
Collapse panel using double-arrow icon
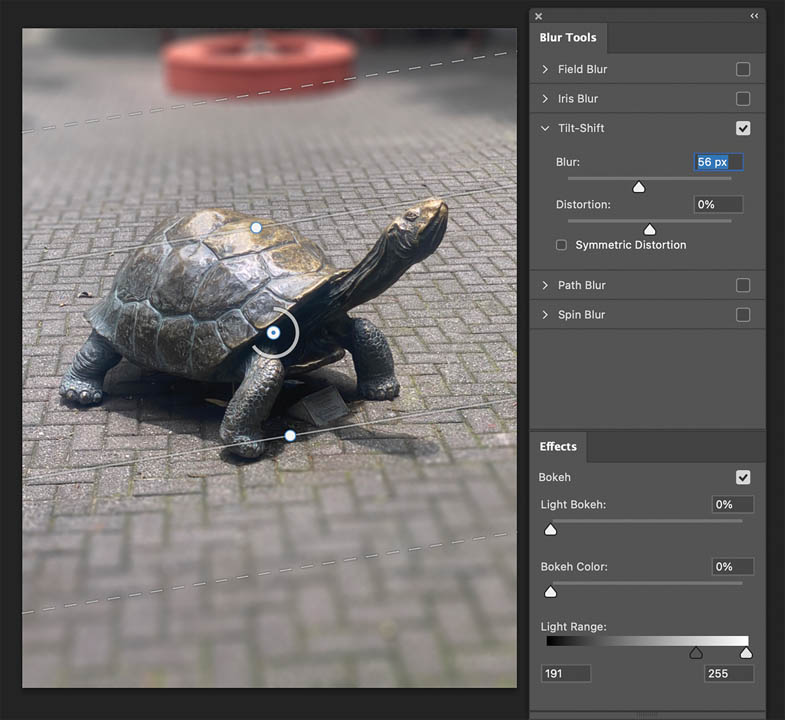tap(754, 16)
